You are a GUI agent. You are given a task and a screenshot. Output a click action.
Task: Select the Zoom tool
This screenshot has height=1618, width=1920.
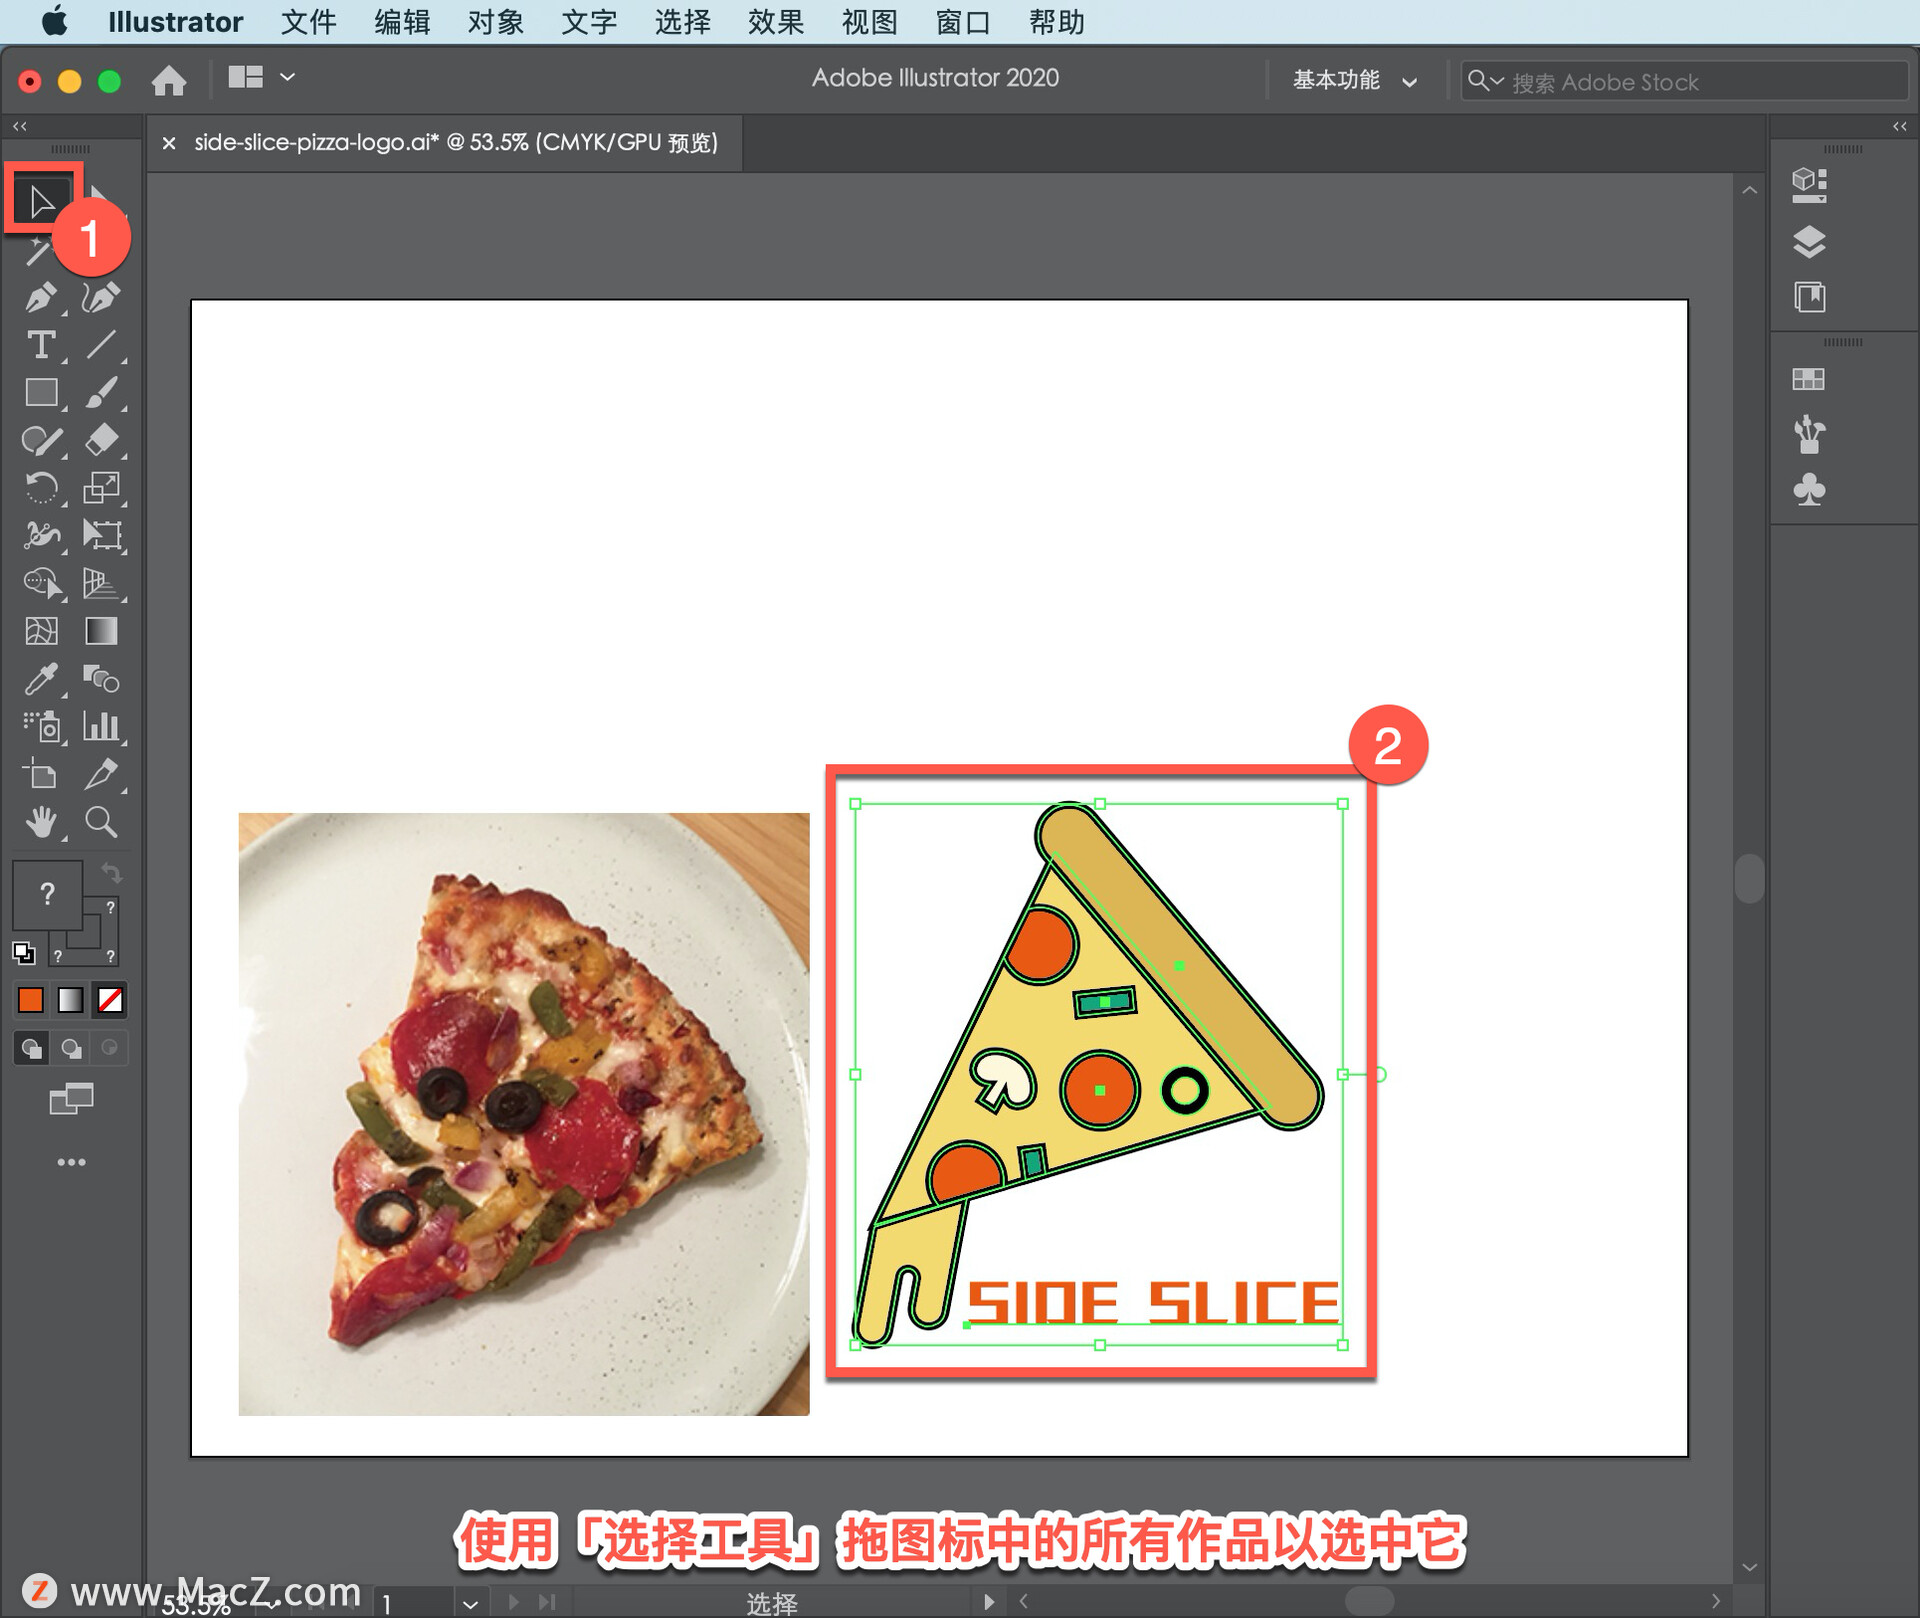point(101,822)
